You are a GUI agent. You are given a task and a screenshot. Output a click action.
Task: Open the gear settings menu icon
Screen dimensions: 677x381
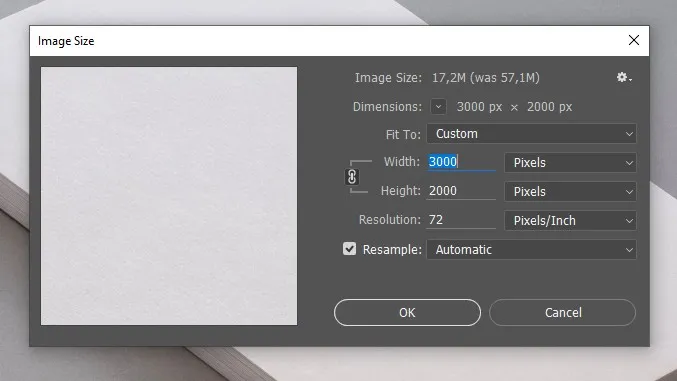click(624, 77)
